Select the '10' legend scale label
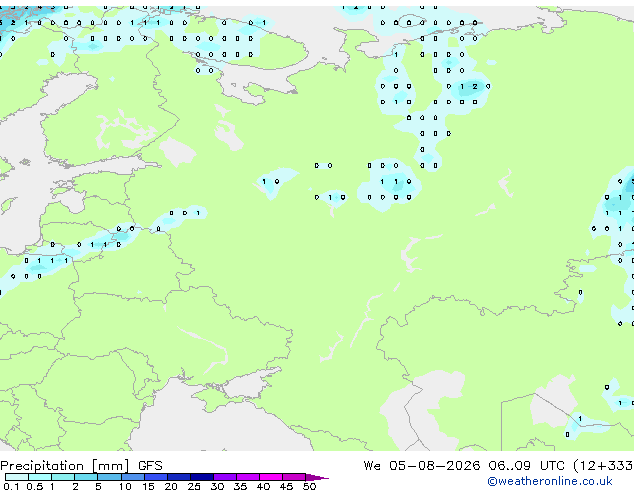This screenshot has height=490, width=634. coord(125,486)
